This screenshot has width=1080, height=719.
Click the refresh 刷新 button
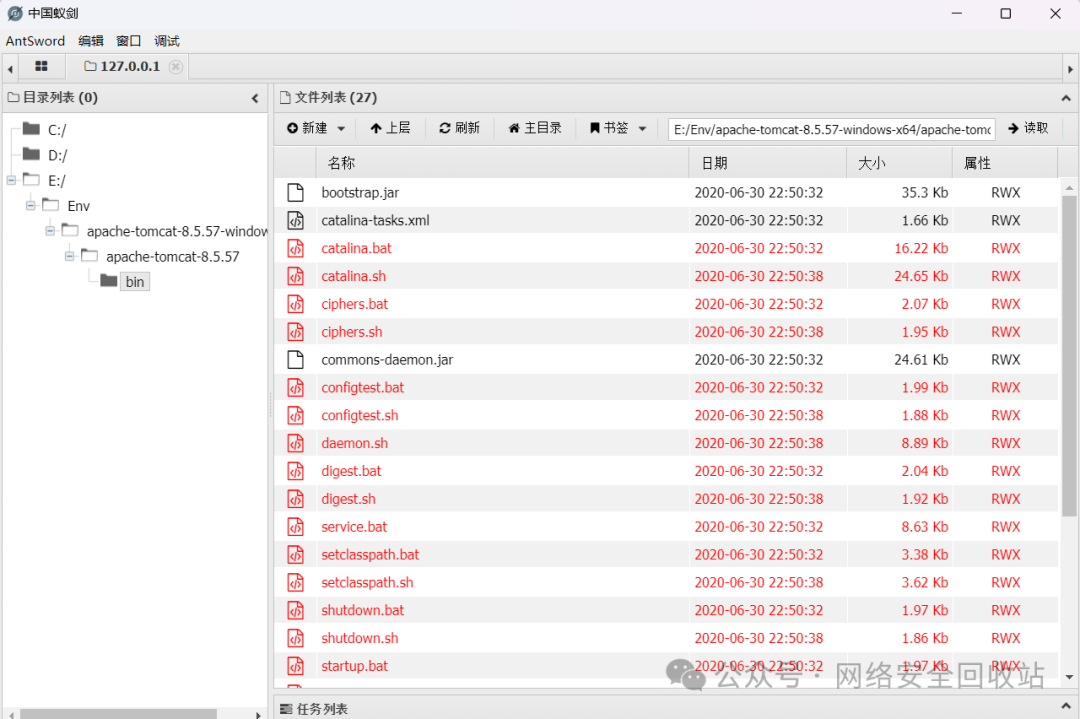point(459,128)
